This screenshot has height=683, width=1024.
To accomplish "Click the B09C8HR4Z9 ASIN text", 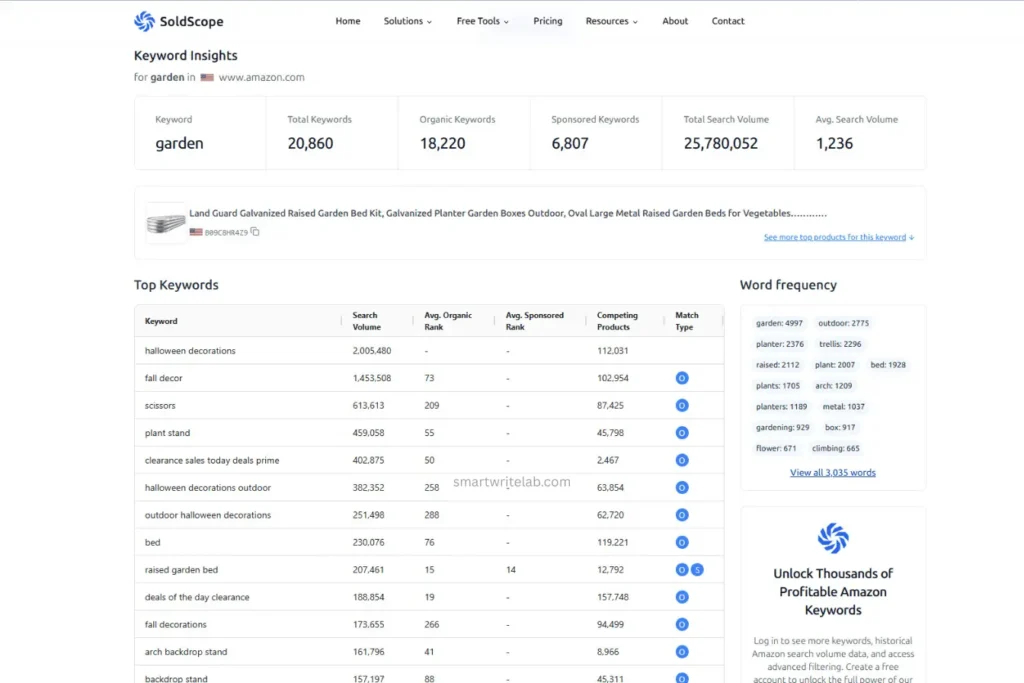I will pyautogui.click(x=226, y=232).
